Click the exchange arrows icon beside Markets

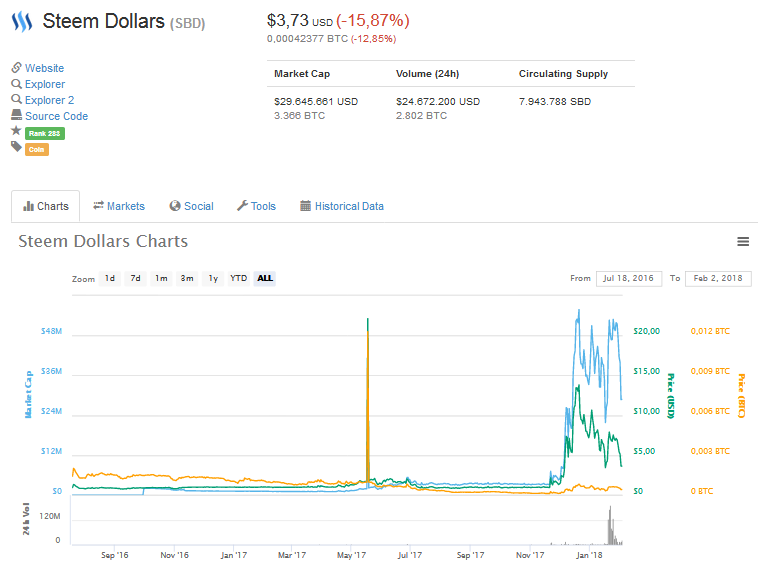tap(98, 205)
